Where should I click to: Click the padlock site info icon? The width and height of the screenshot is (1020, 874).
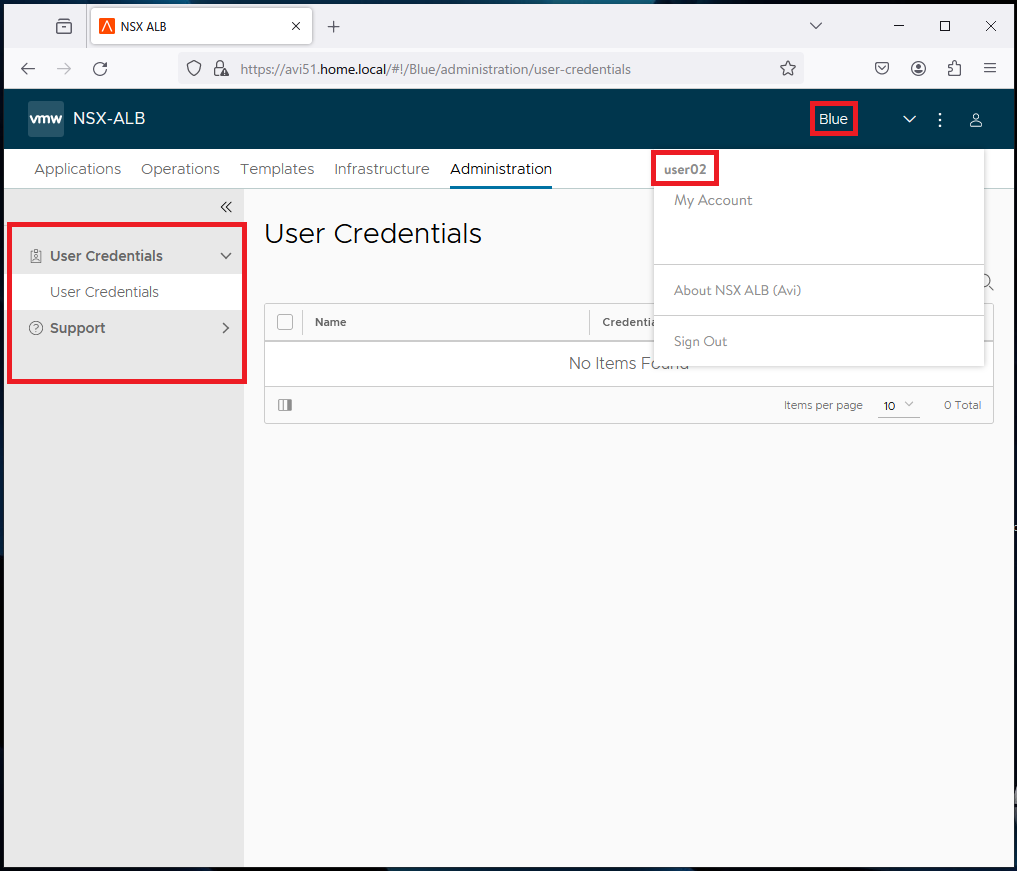coord(221,69)
